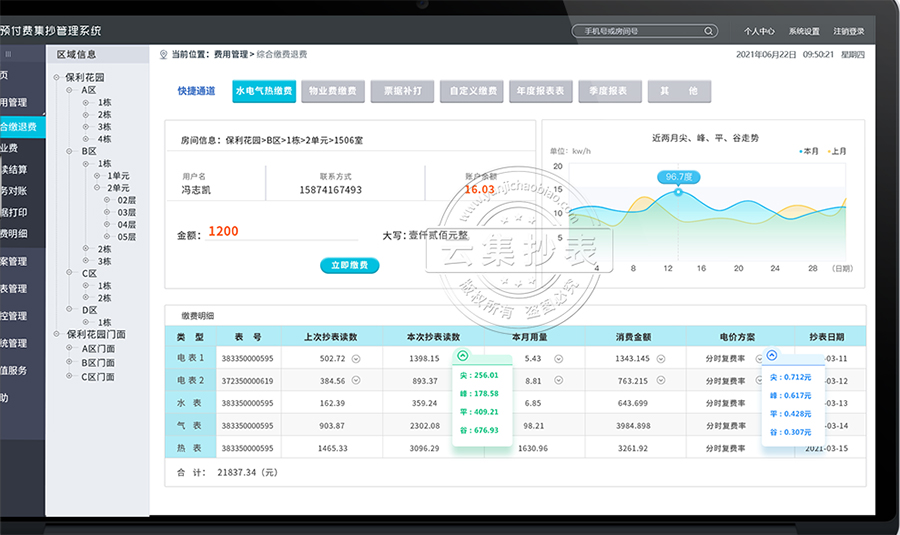Collapse the blue 电价方案 rate popup arrow icon

tap(771, 356)
